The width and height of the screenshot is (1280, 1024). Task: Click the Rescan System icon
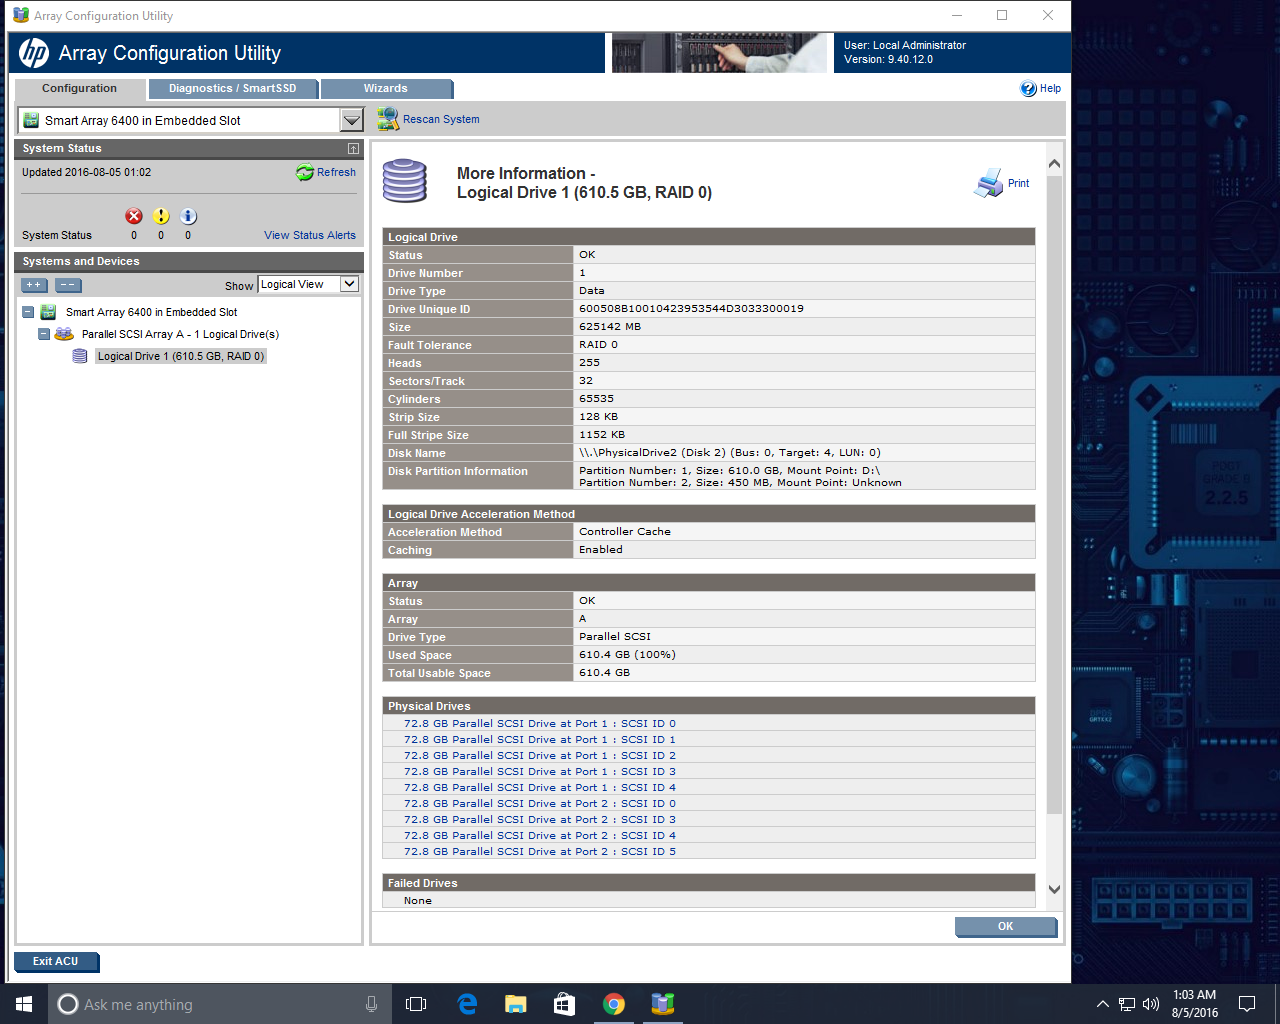[x=388, y=120]
